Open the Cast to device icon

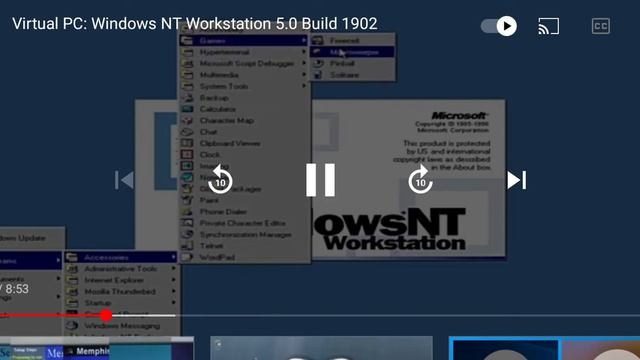(x=549, y=26)
